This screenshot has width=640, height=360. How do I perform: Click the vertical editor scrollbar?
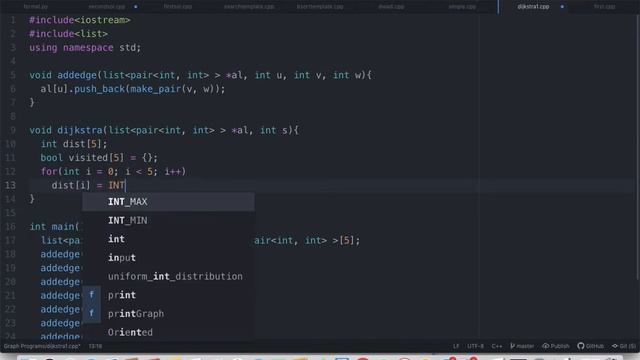click(638, 147)
